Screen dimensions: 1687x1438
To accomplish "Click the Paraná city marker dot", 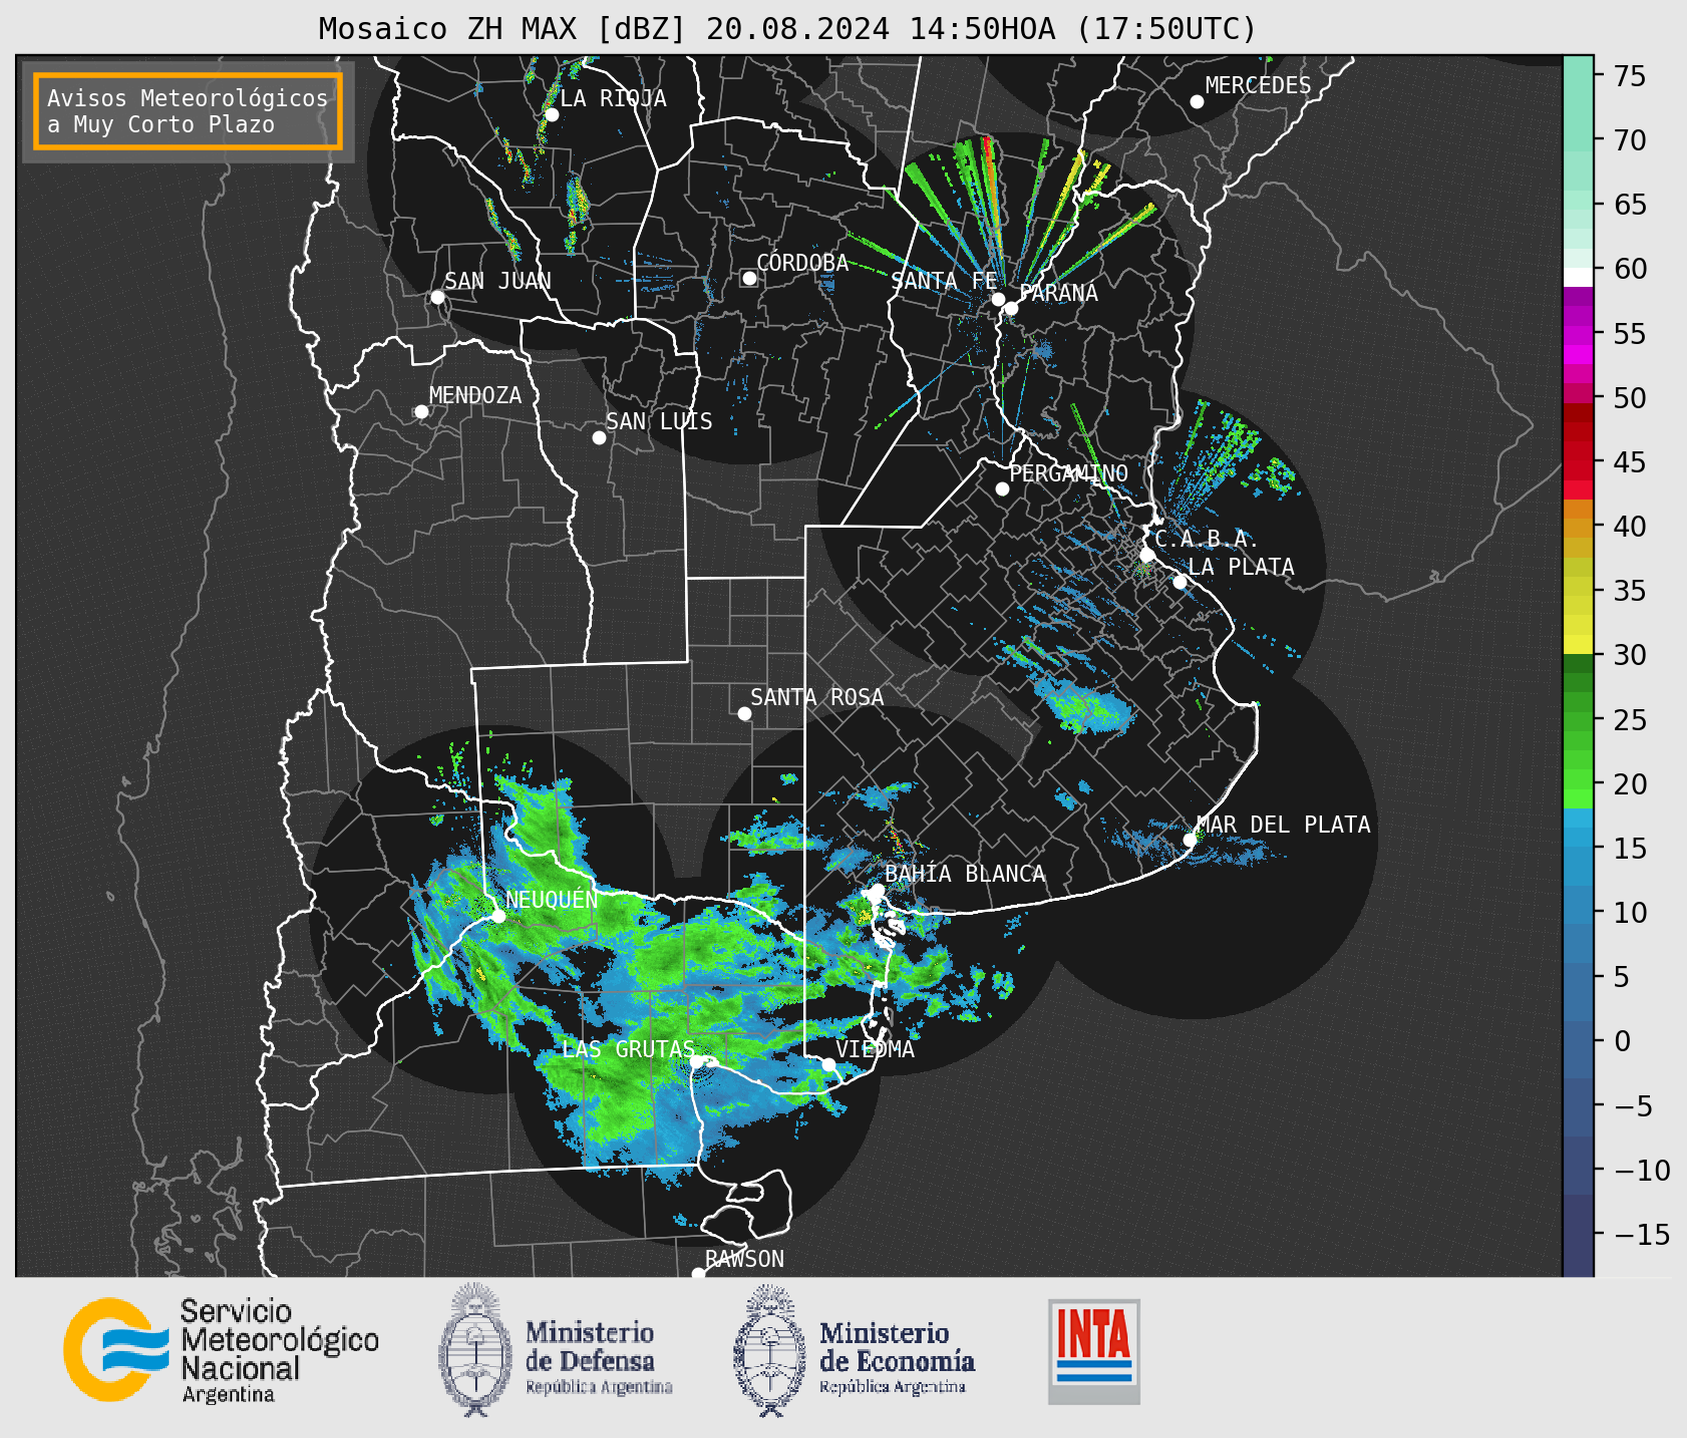I will point(1011,308).
